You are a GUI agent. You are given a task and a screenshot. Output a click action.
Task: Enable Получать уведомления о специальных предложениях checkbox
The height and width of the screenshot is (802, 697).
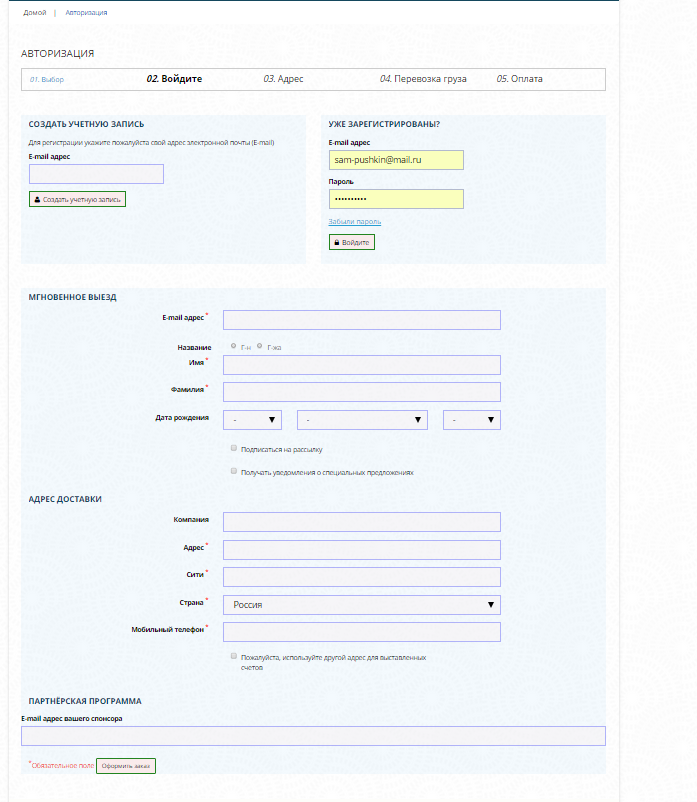point(234,471)
